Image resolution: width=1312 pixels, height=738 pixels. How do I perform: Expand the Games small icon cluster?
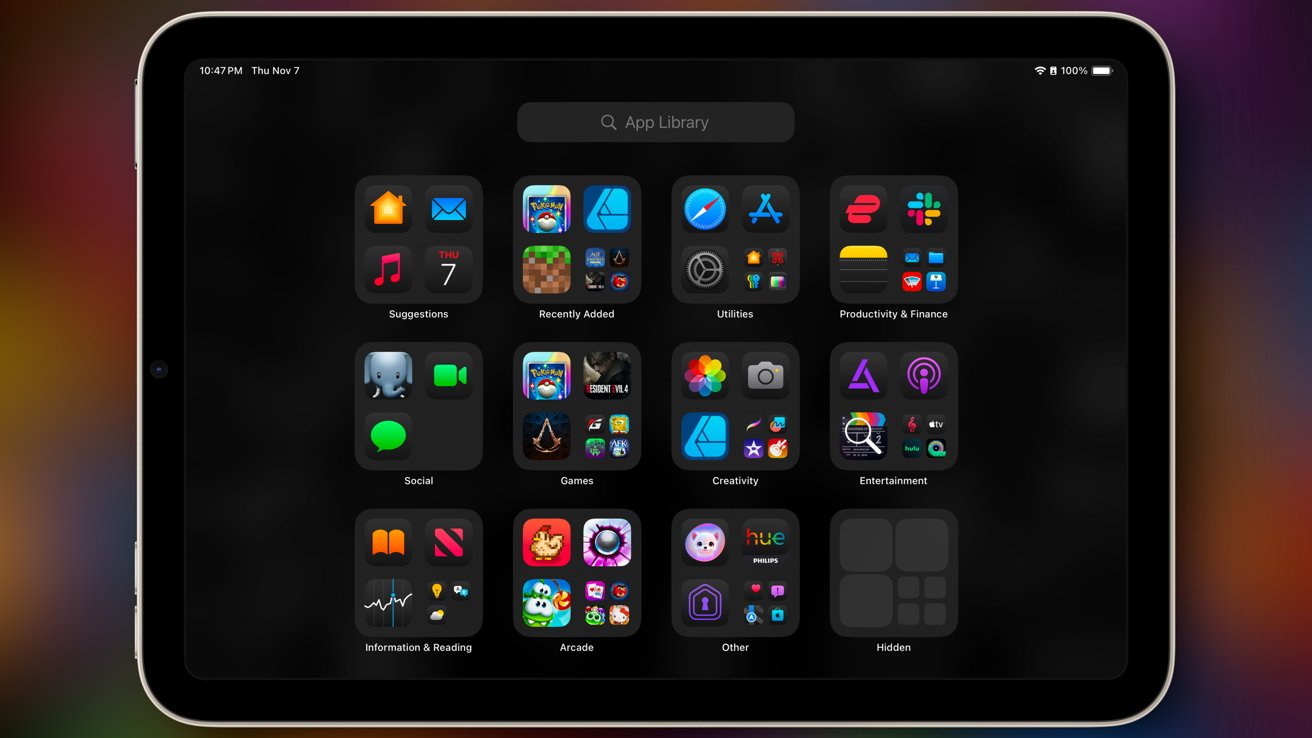[x=607, y=436]
